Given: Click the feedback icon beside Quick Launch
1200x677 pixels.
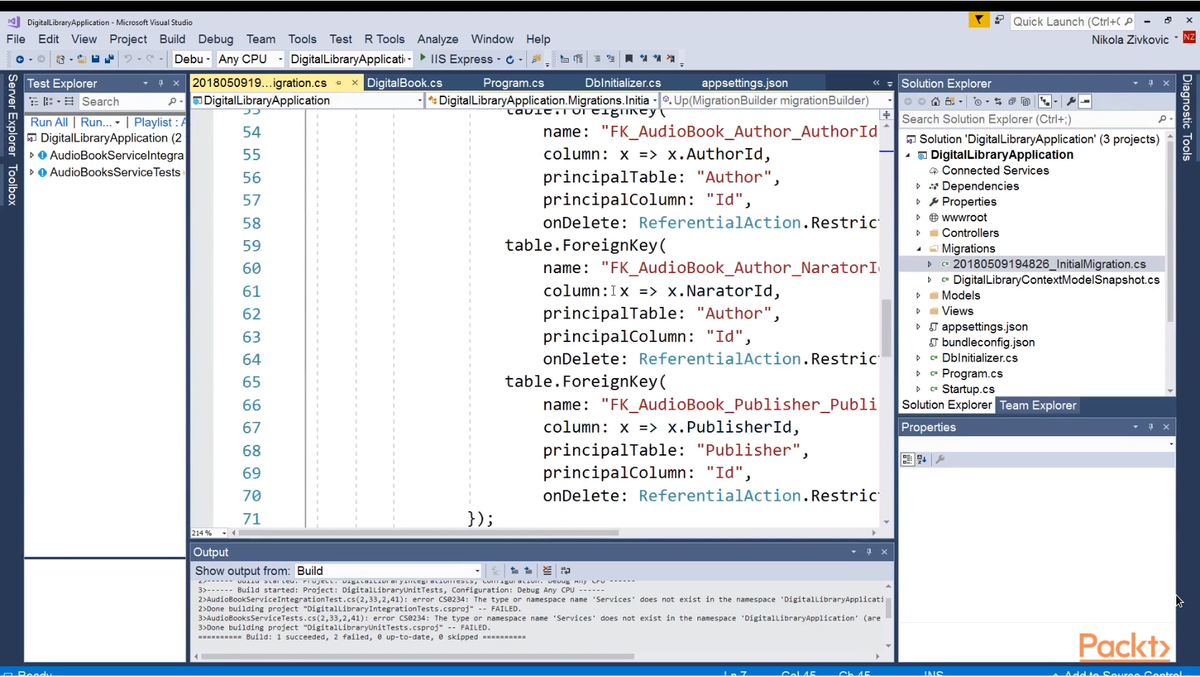Looking at the screenshot, I should pos(999,20).
